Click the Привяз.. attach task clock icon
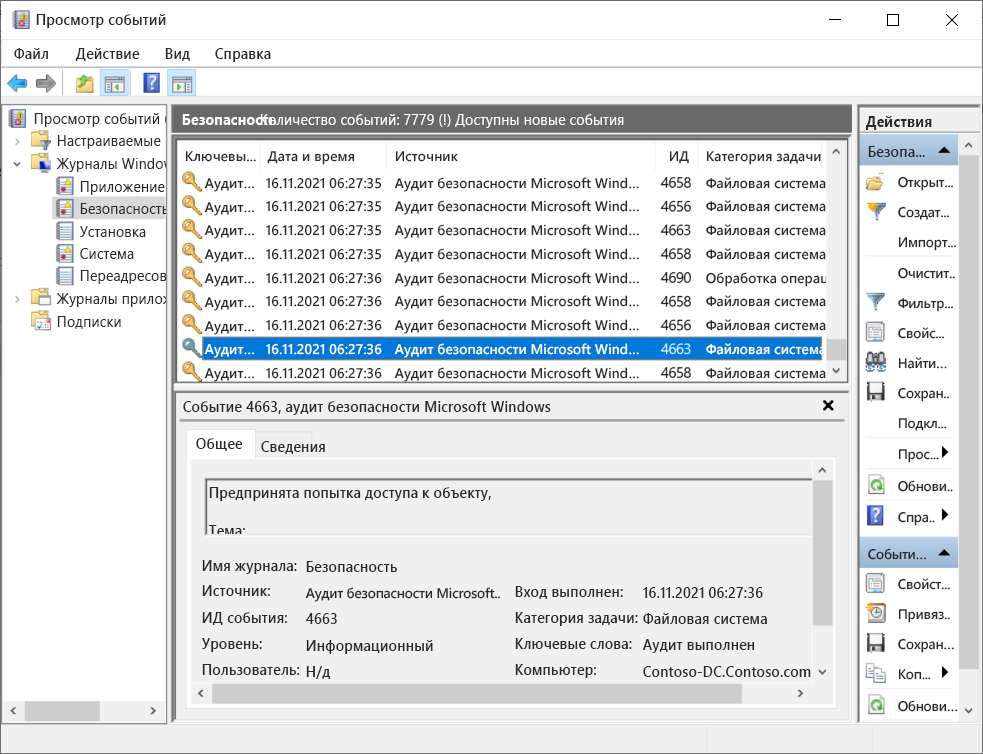The height and width of the screenshot is (754, 983). (x=876, y=614)
